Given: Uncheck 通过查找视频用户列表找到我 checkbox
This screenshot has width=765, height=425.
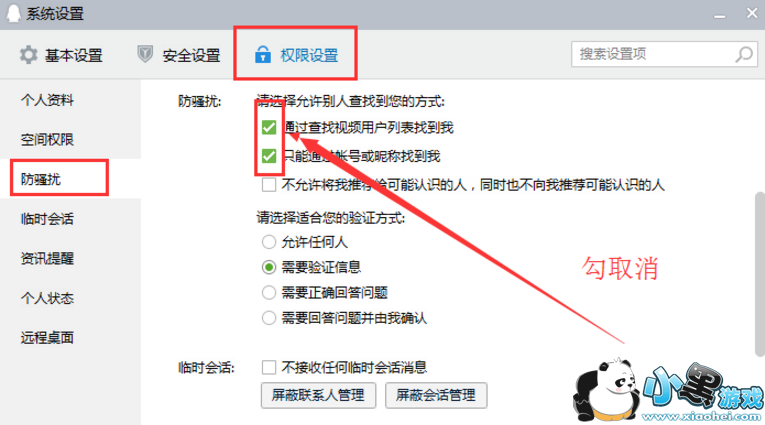Looking at the screenshot, I should [269, 127].
